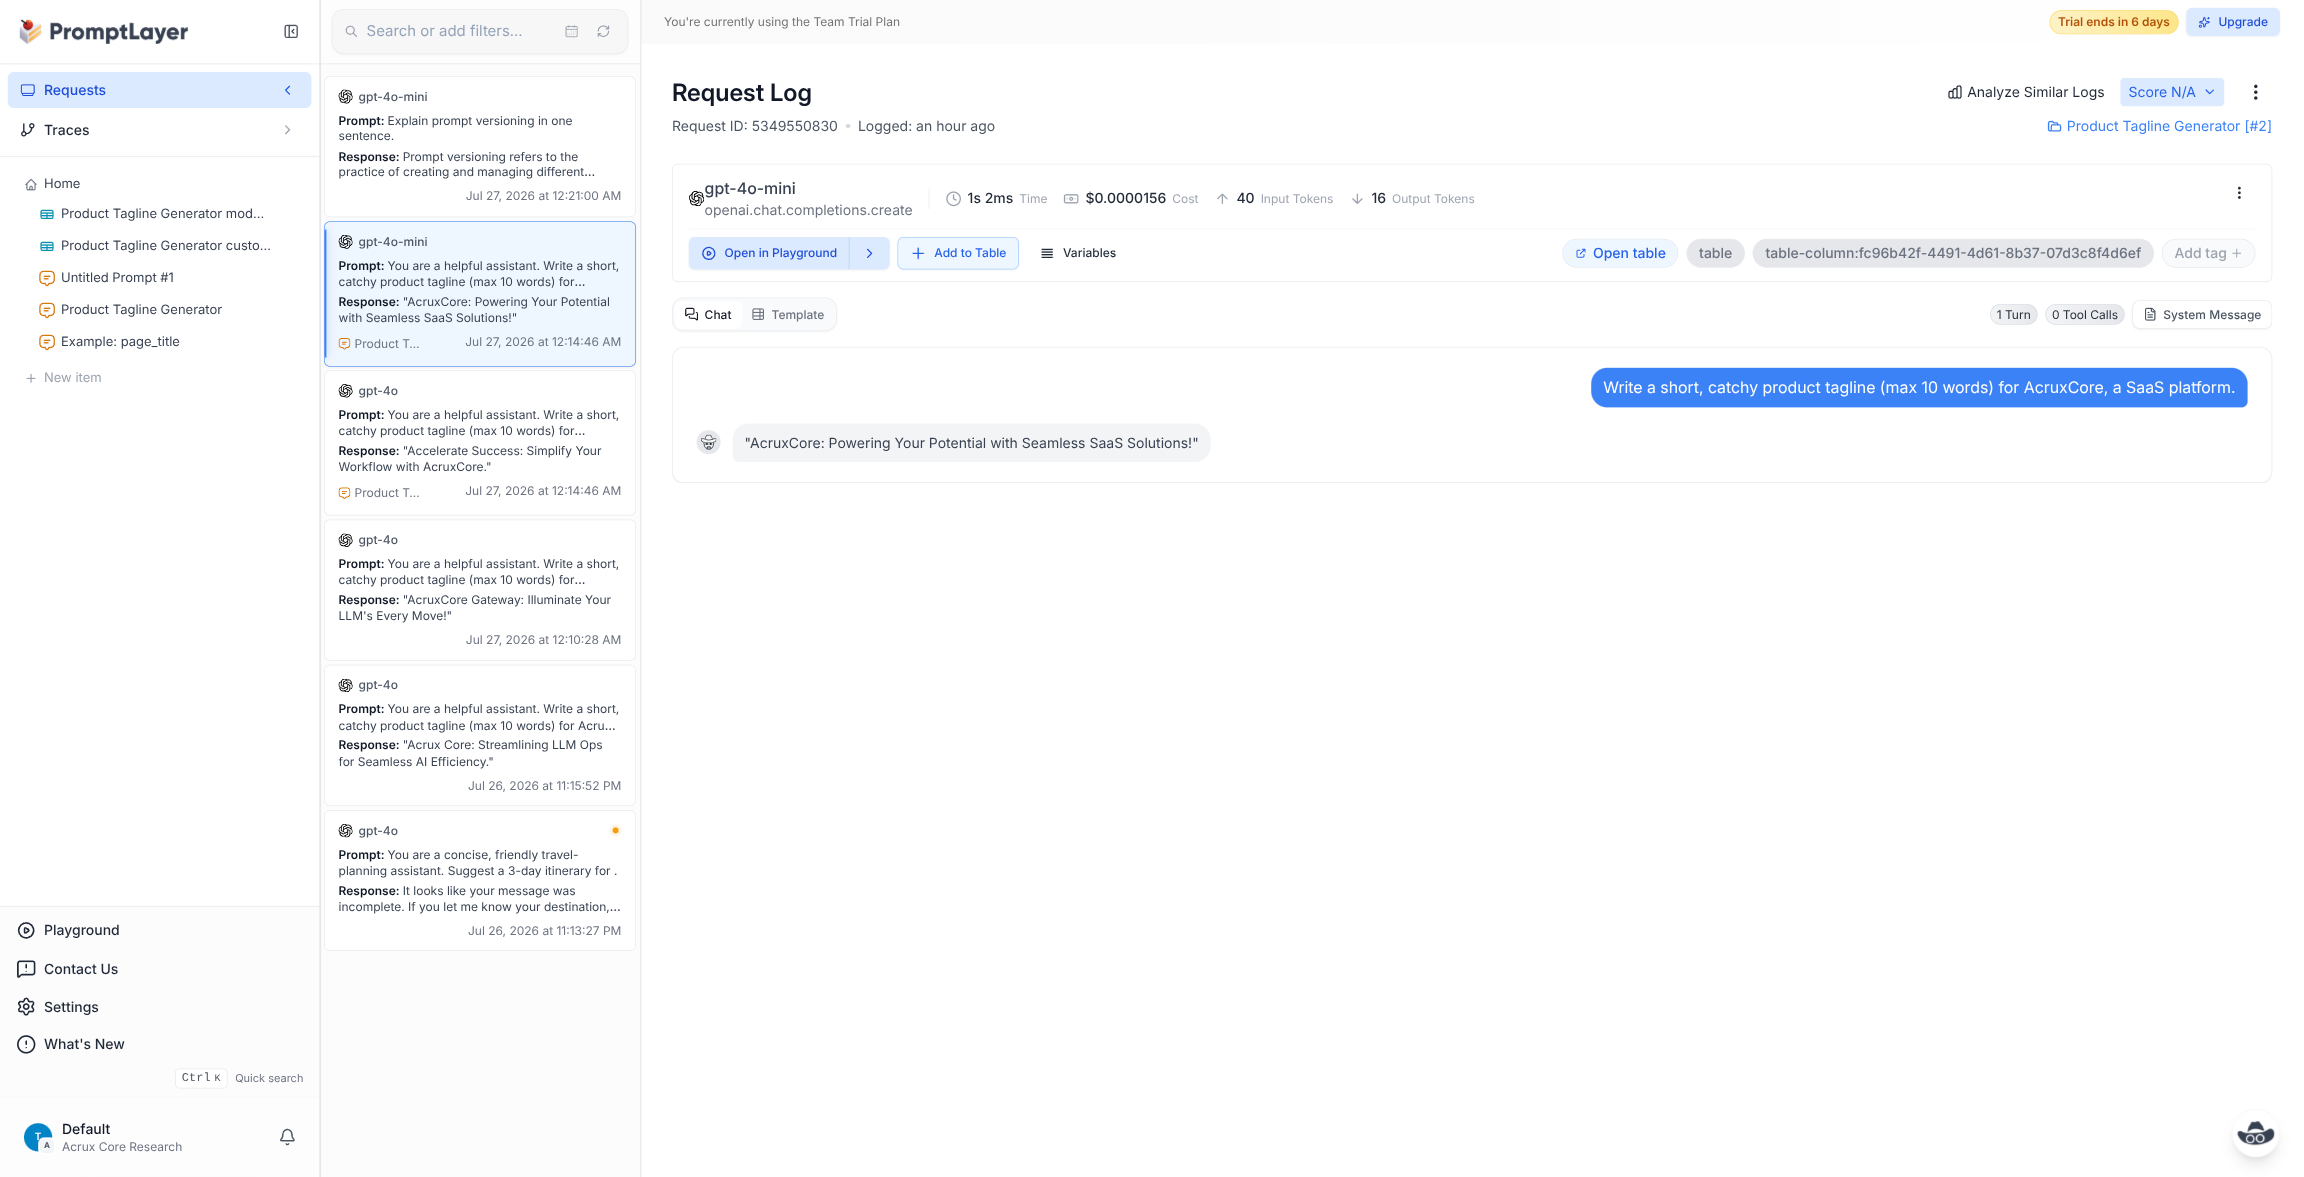Viewport: 2304px width, 1177px height.
Task: Click the Analyze Similar Logs chart icon
Action: tap(1954, 92)
